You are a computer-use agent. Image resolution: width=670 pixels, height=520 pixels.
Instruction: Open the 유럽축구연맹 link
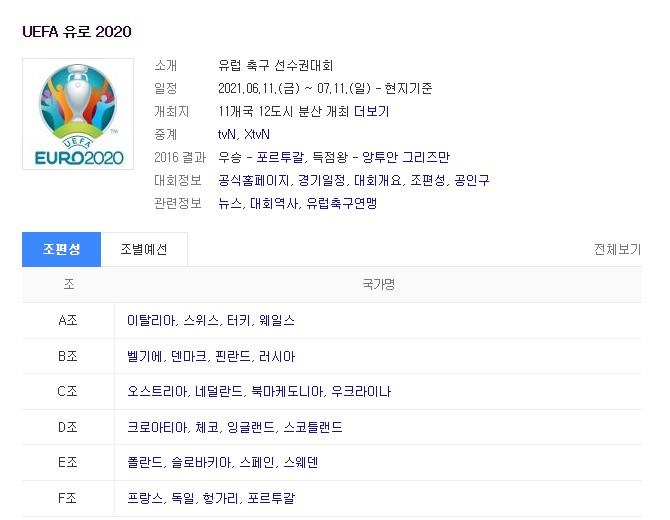pyautogui.click(x=341, y=203)
